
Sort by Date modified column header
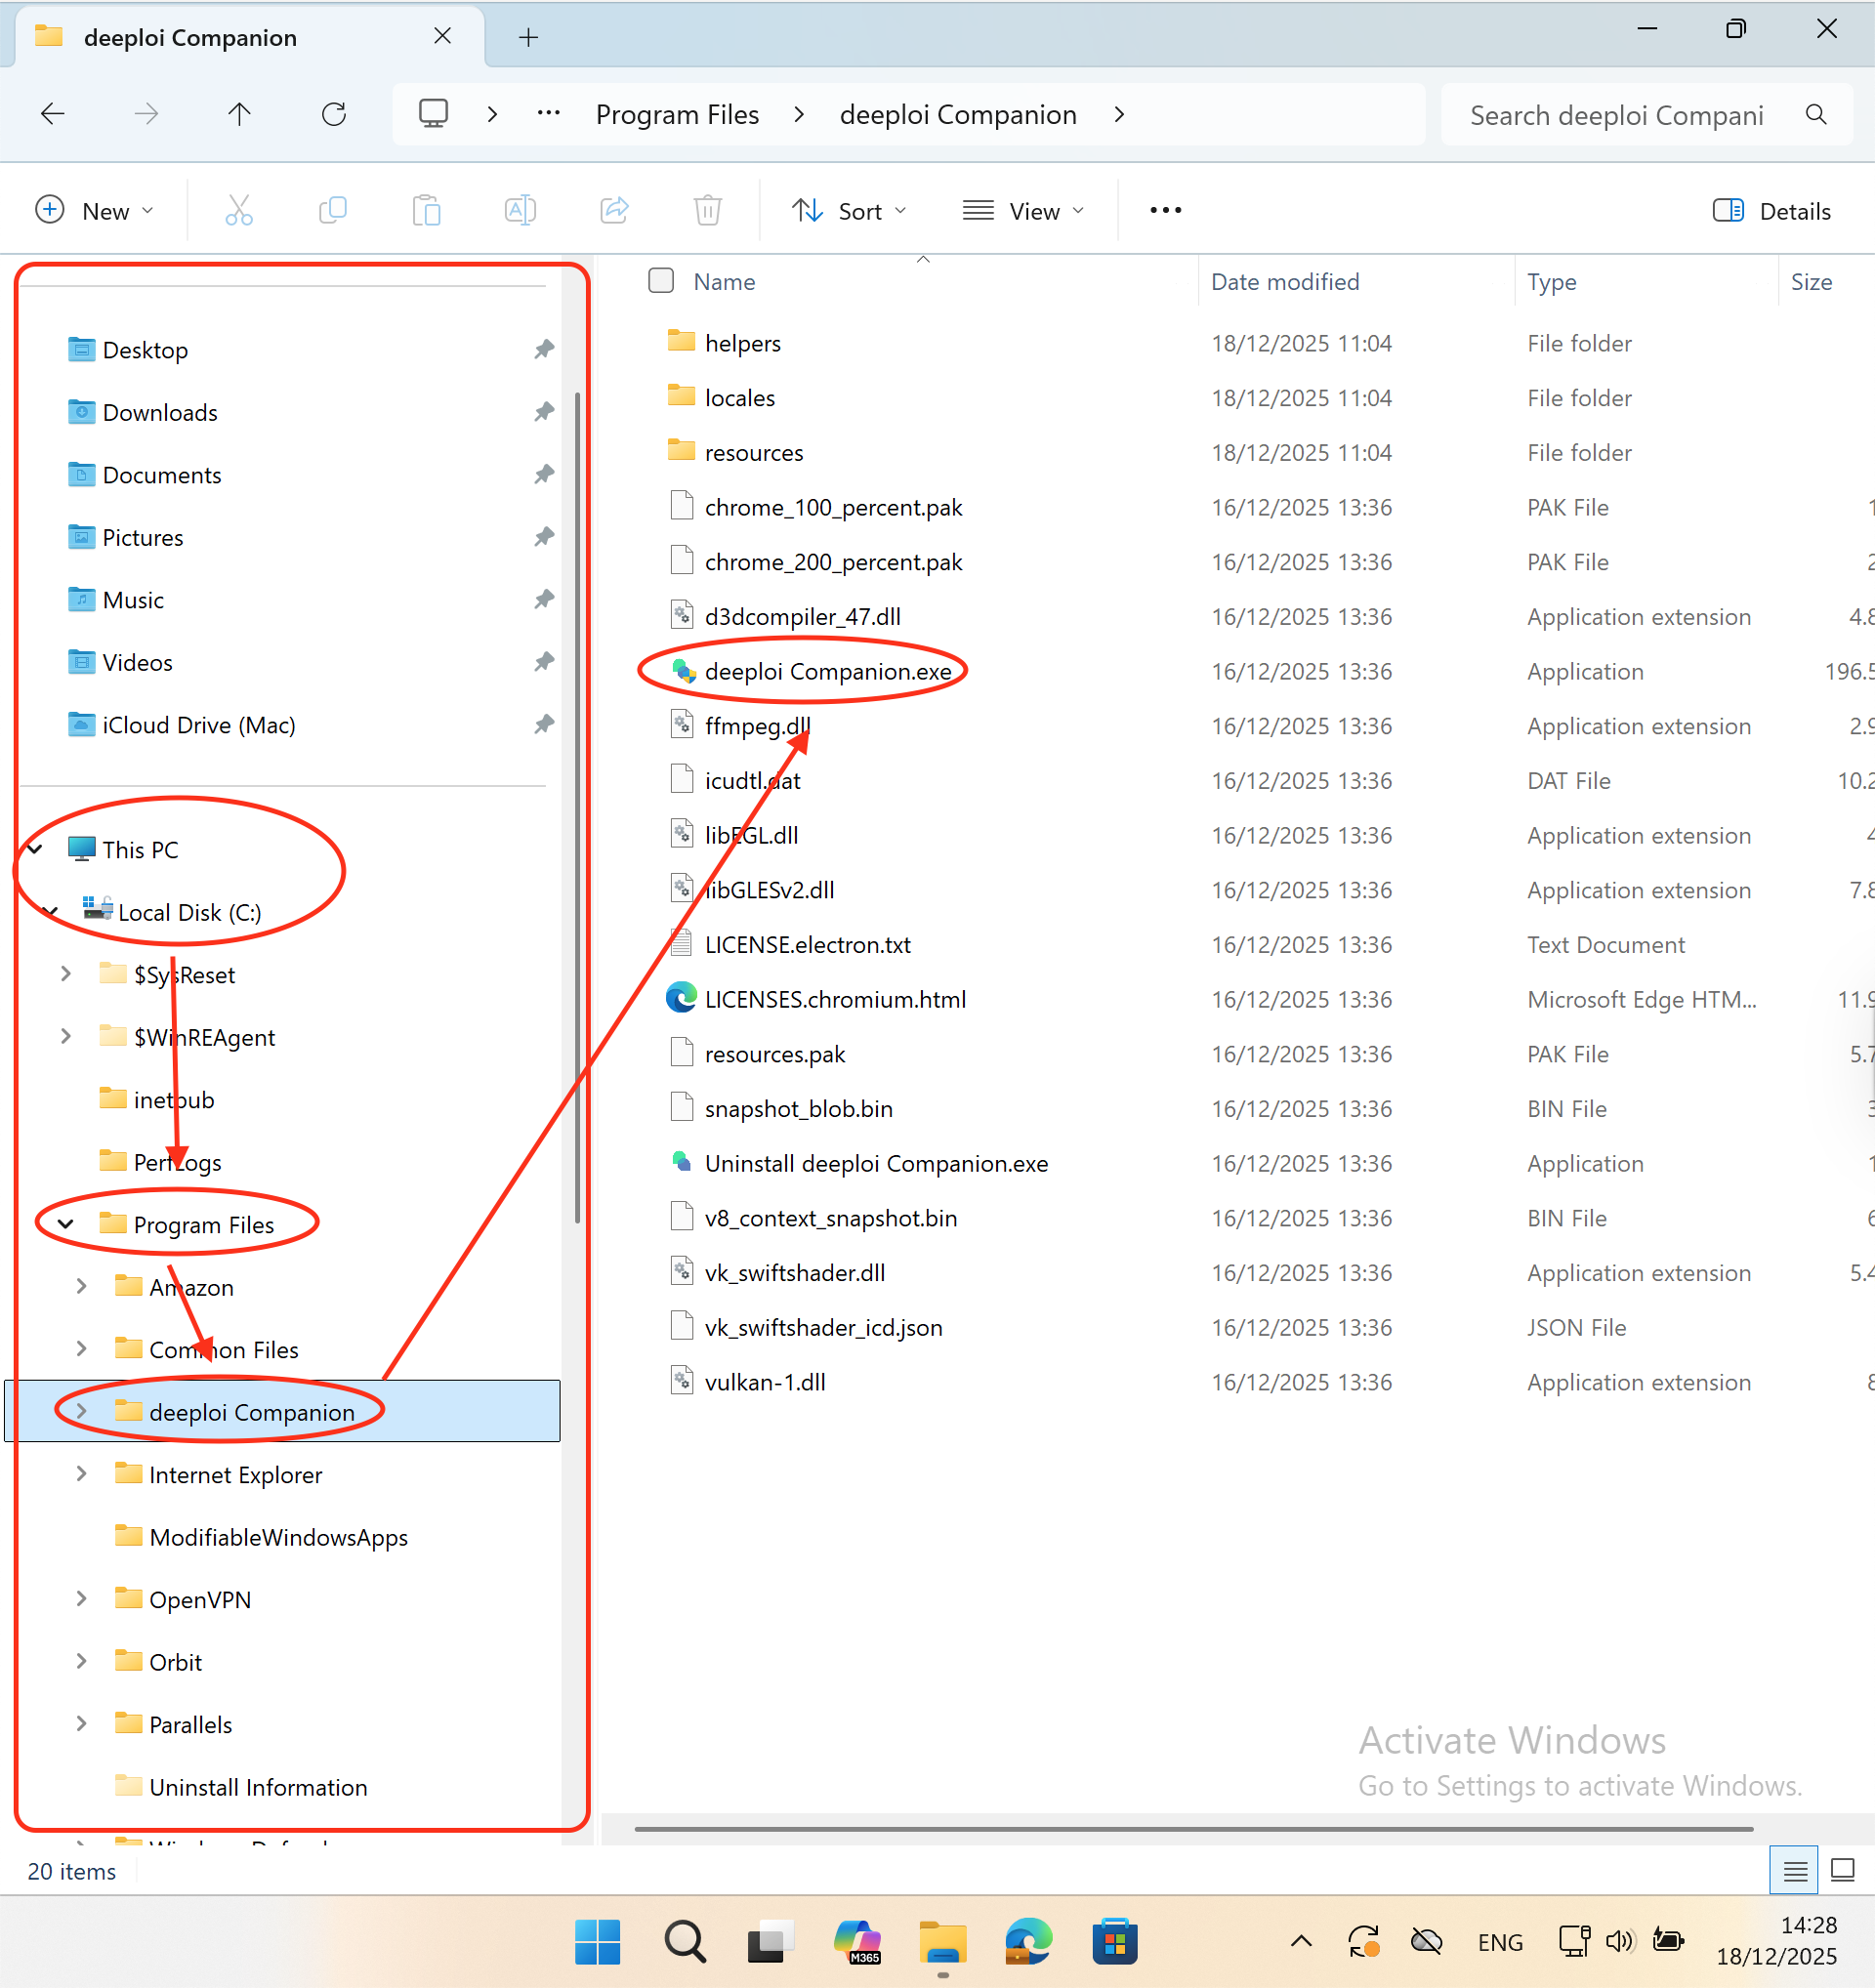[1285, 282]
